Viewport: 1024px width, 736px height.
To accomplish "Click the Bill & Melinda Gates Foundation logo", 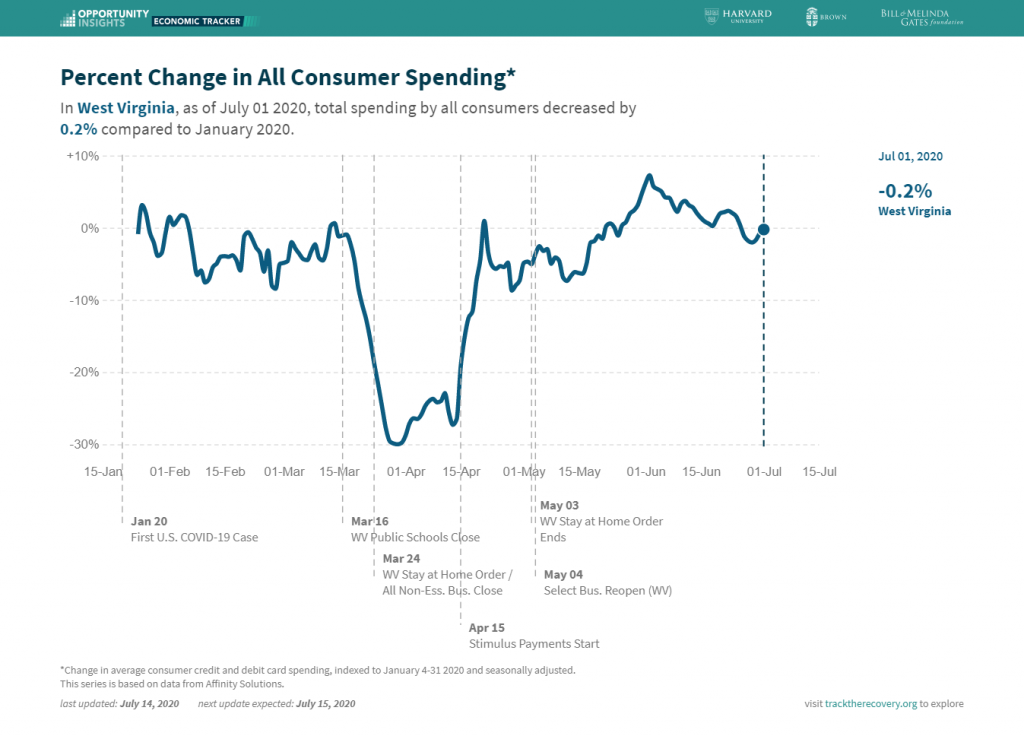I will pos(921,18).
